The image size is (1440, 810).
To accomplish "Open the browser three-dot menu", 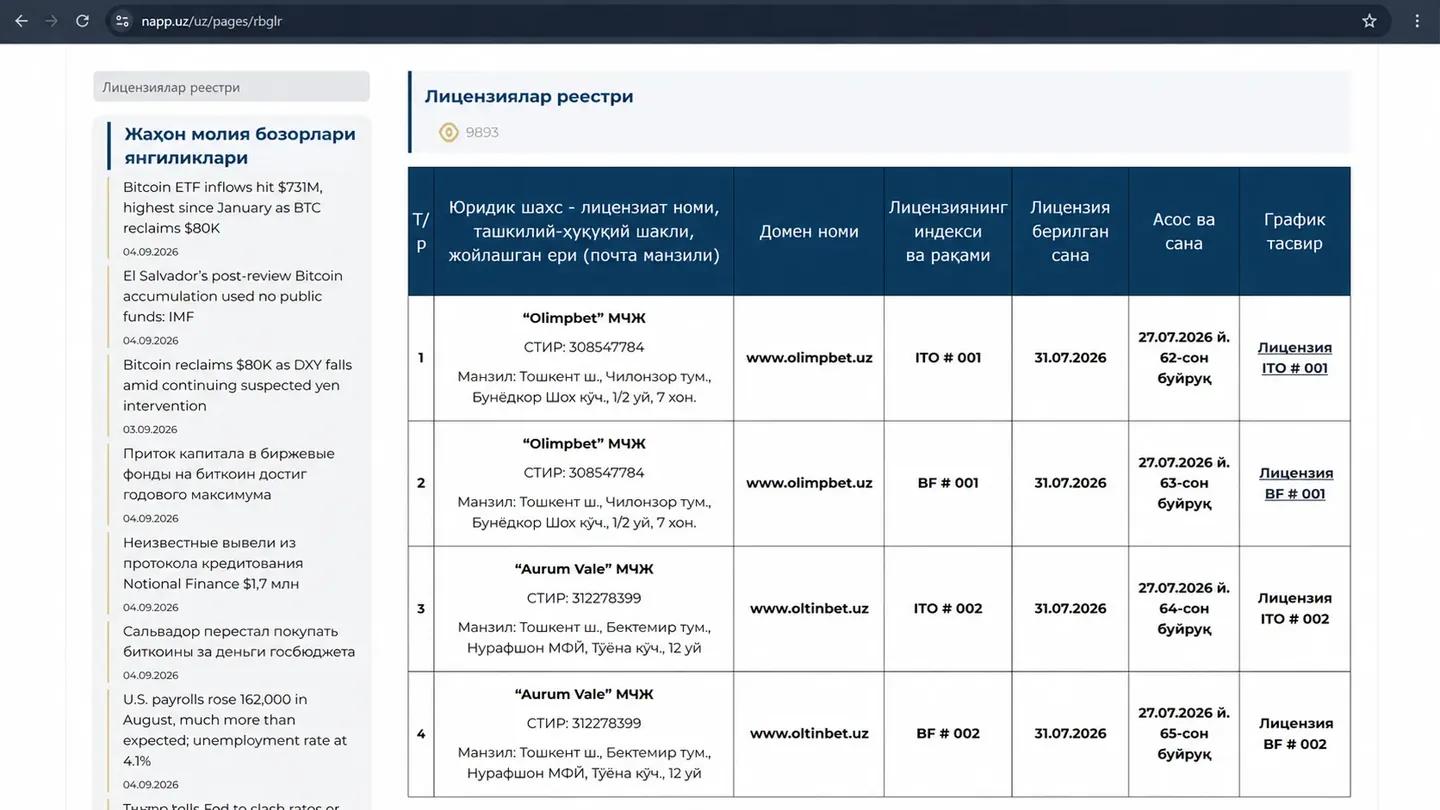I will click(x=1417, y=21).
